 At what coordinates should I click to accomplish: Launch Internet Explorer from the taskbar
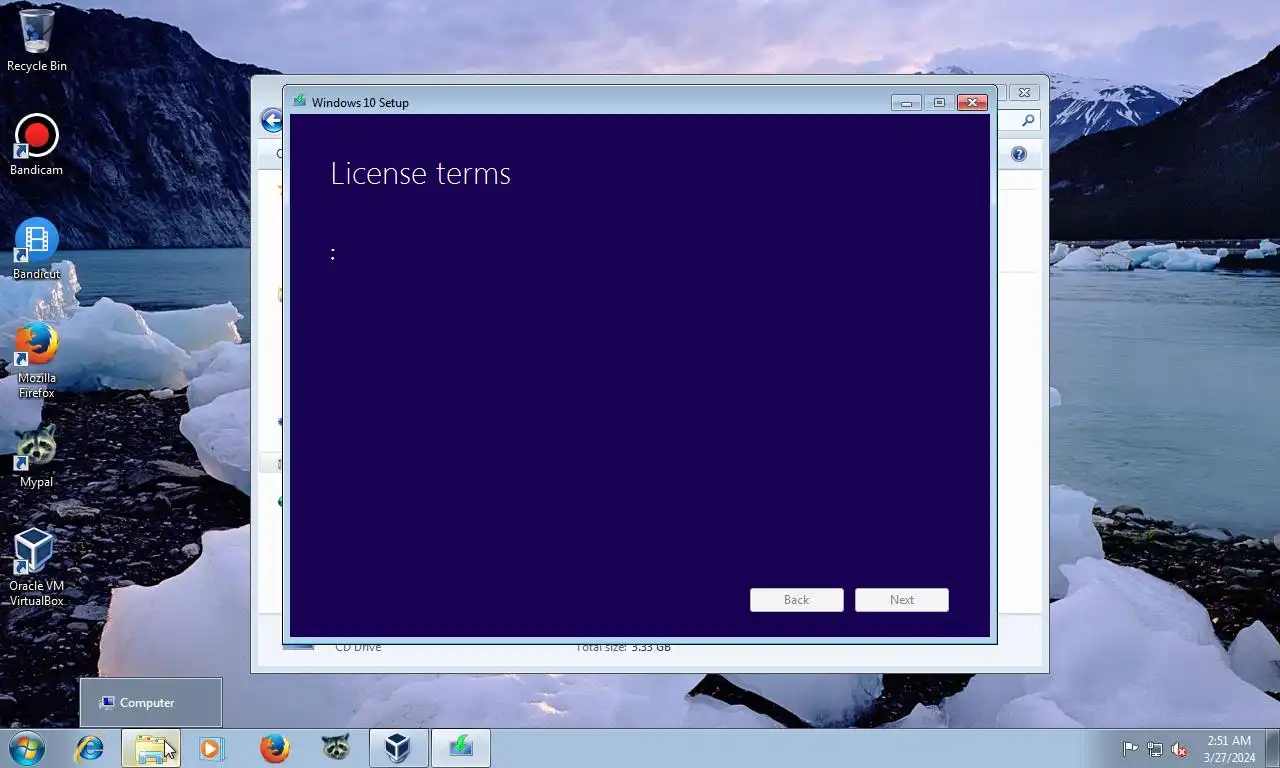coord(90,748)
